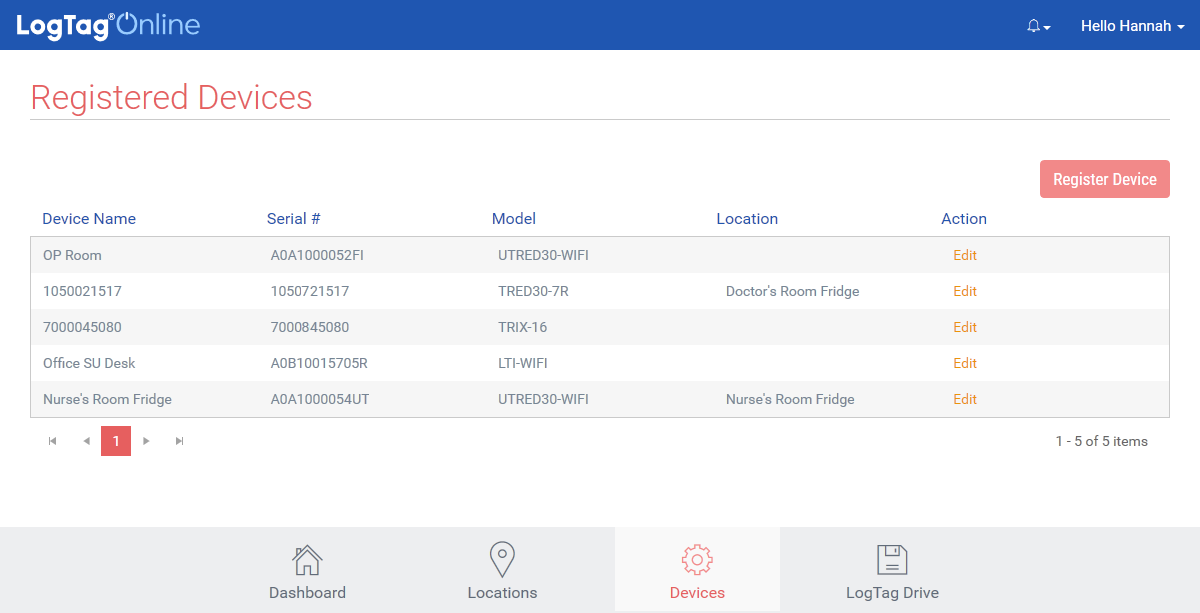Edit the OP Room device
Viewport: 1200px width, 613px height.
964,255
